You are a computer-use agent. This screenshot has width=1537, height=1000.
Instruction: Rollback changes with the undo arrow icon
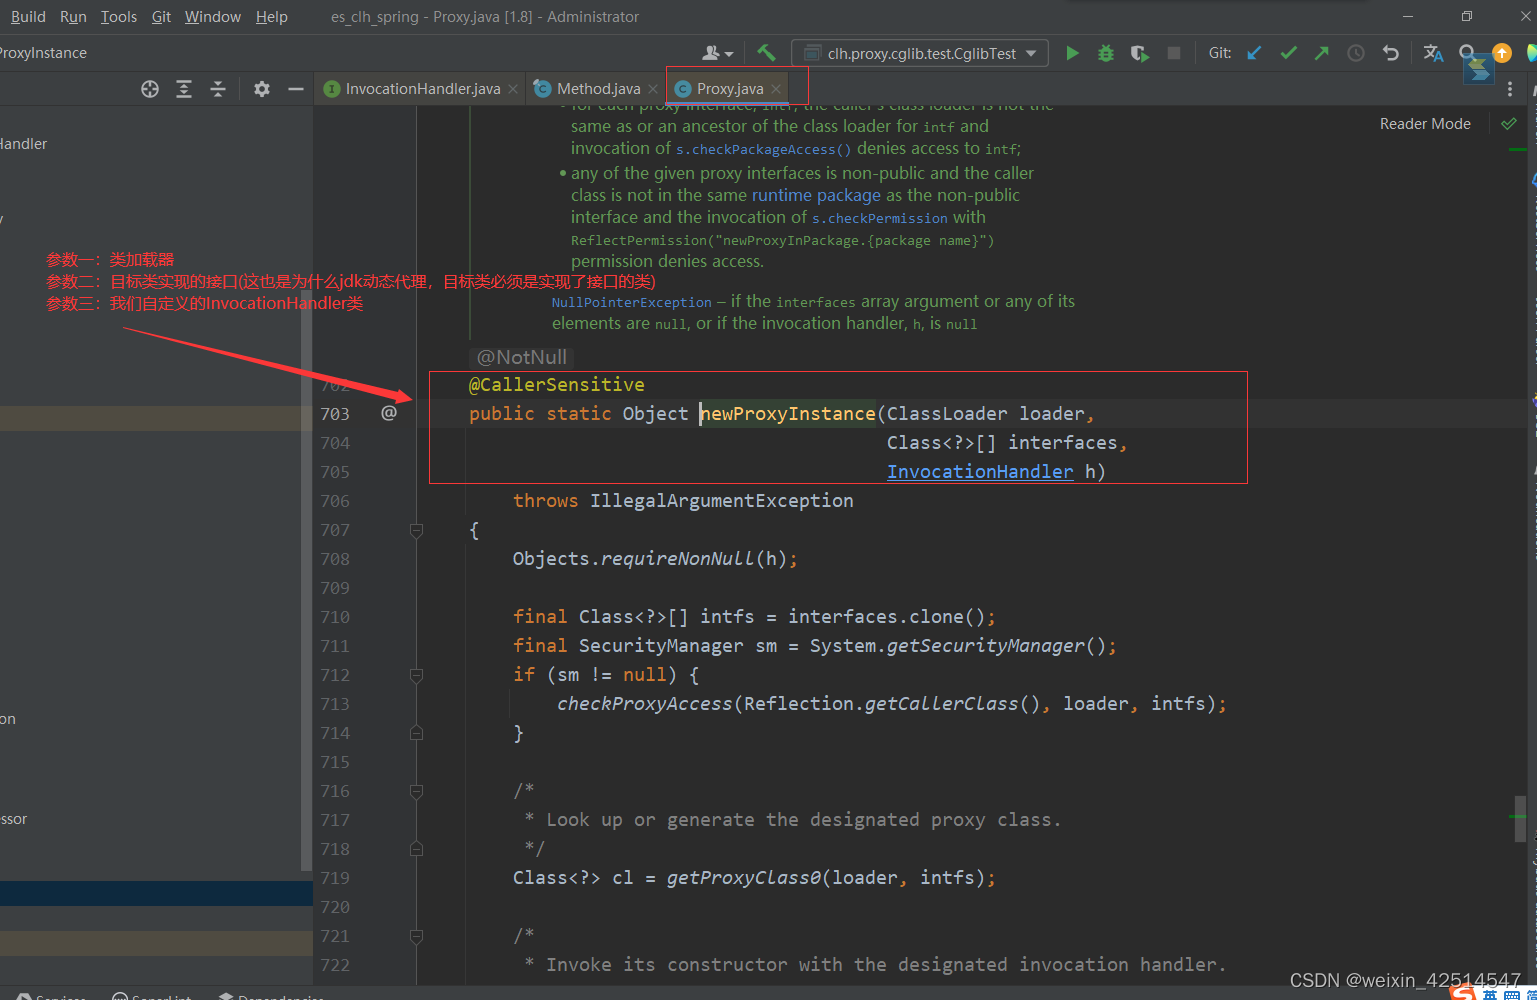coord(1390,53)
